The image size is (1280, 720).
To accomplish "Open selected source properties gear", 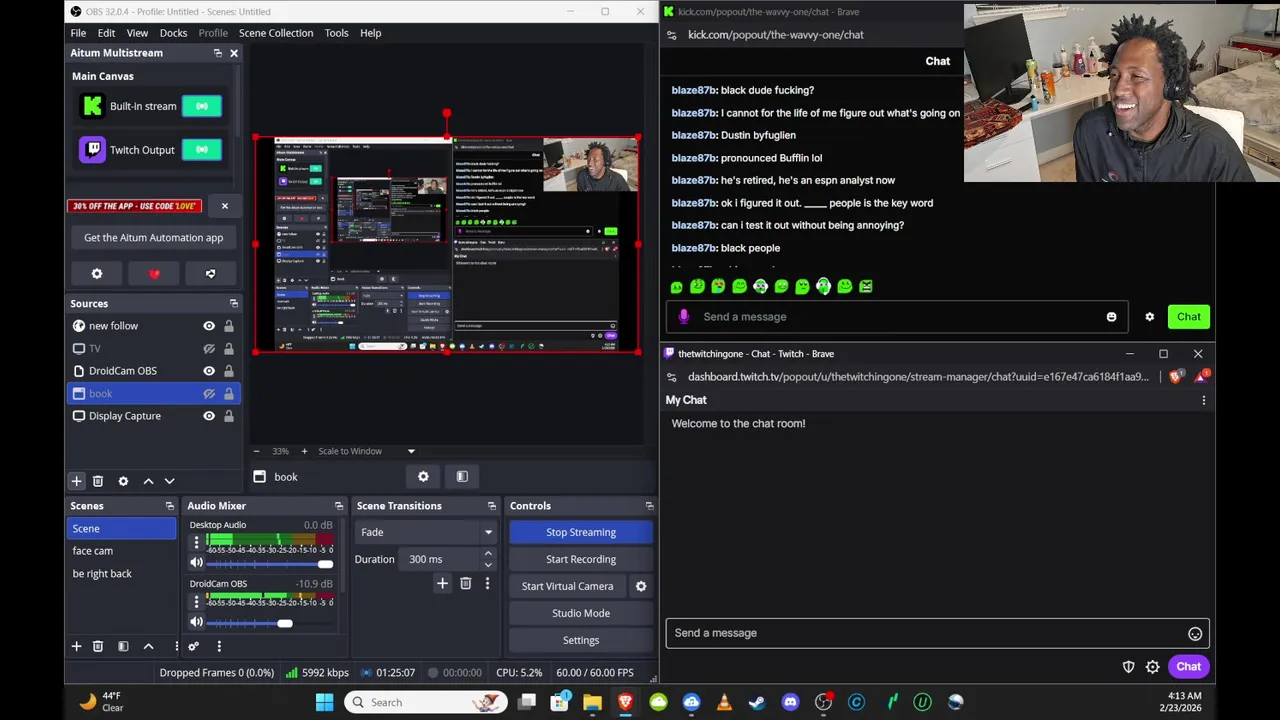I will pyautogui.click(x=123, y=481).
